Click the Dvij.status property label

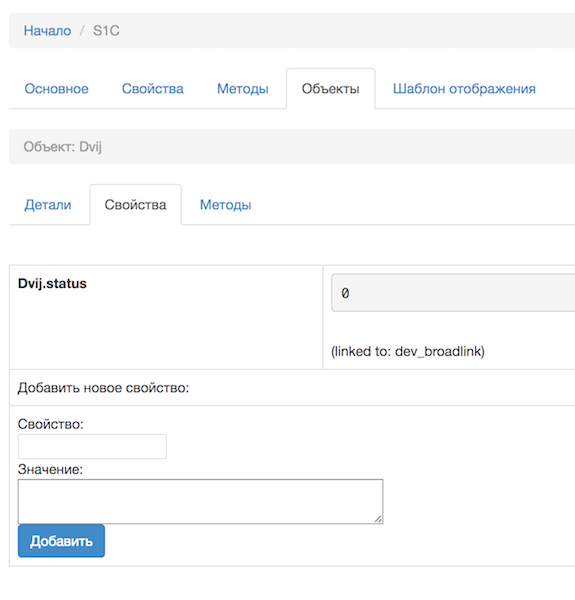click(x=52, y=284)
